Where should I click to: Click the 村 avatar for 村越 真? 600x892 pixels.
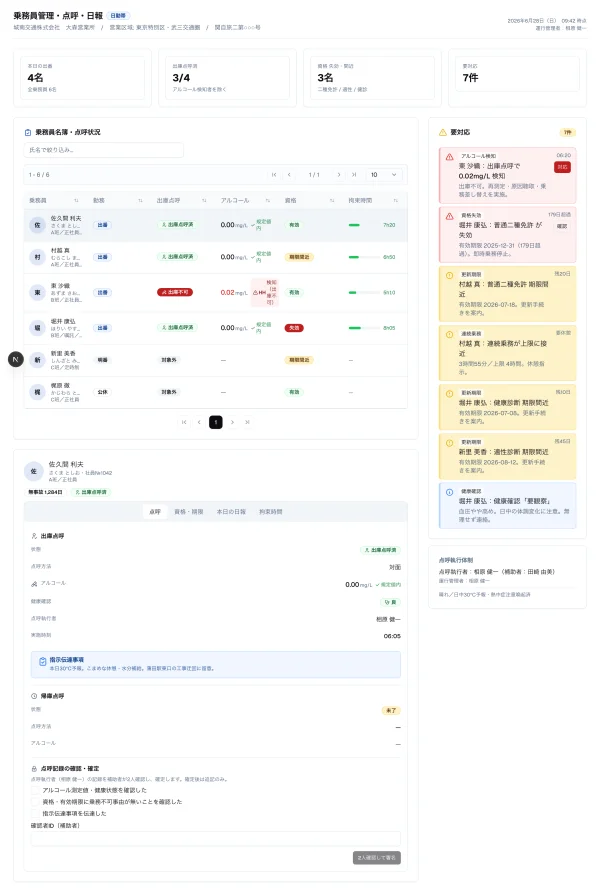point(38,257)
